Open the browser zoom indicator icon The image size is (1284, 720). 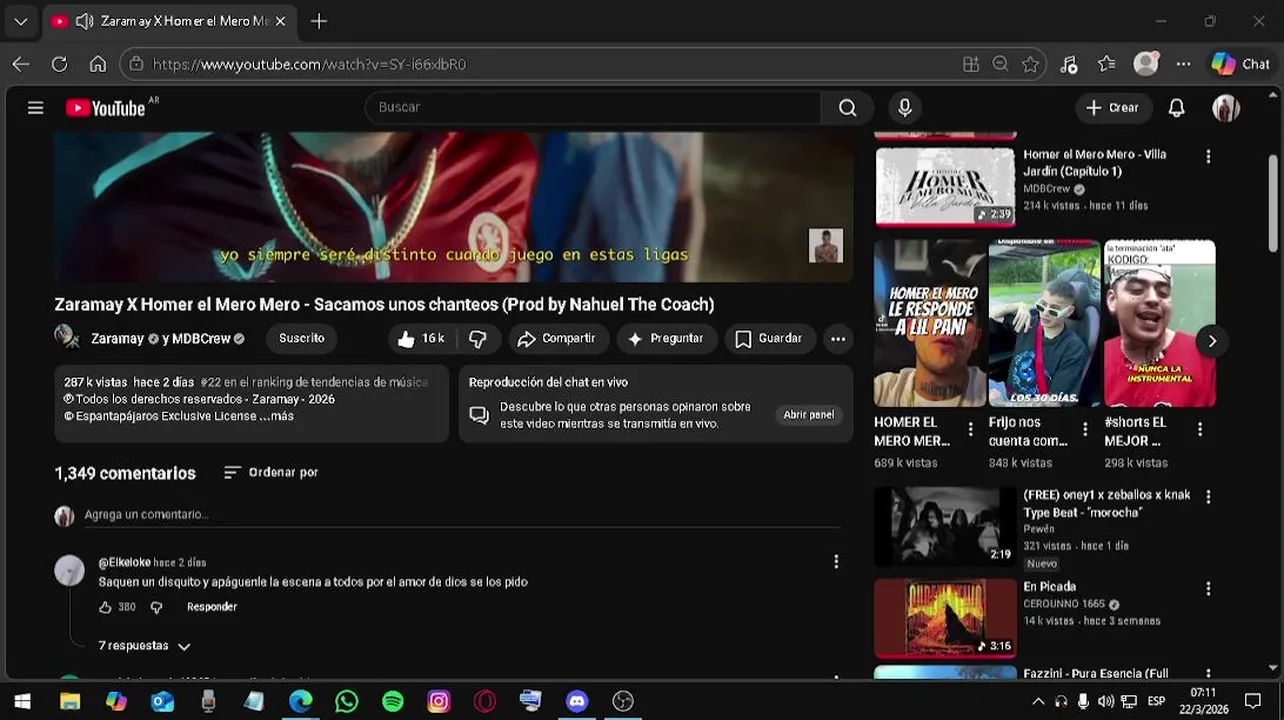pos(1000,64)
